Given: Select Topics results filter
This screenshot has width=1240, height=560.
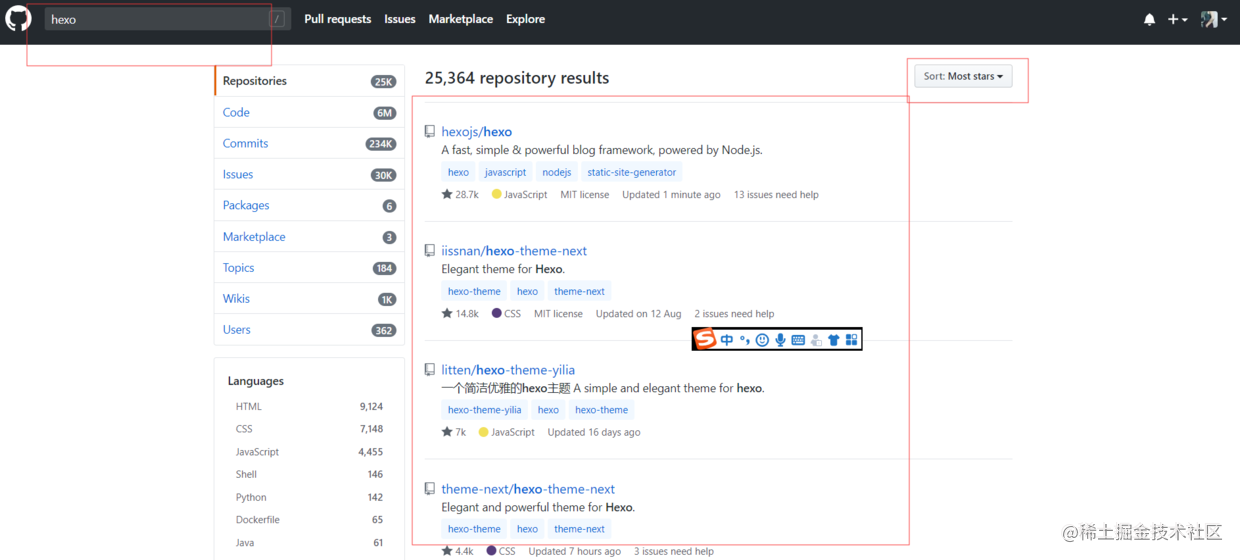Looking at the screenshot, I should point(309,268).
